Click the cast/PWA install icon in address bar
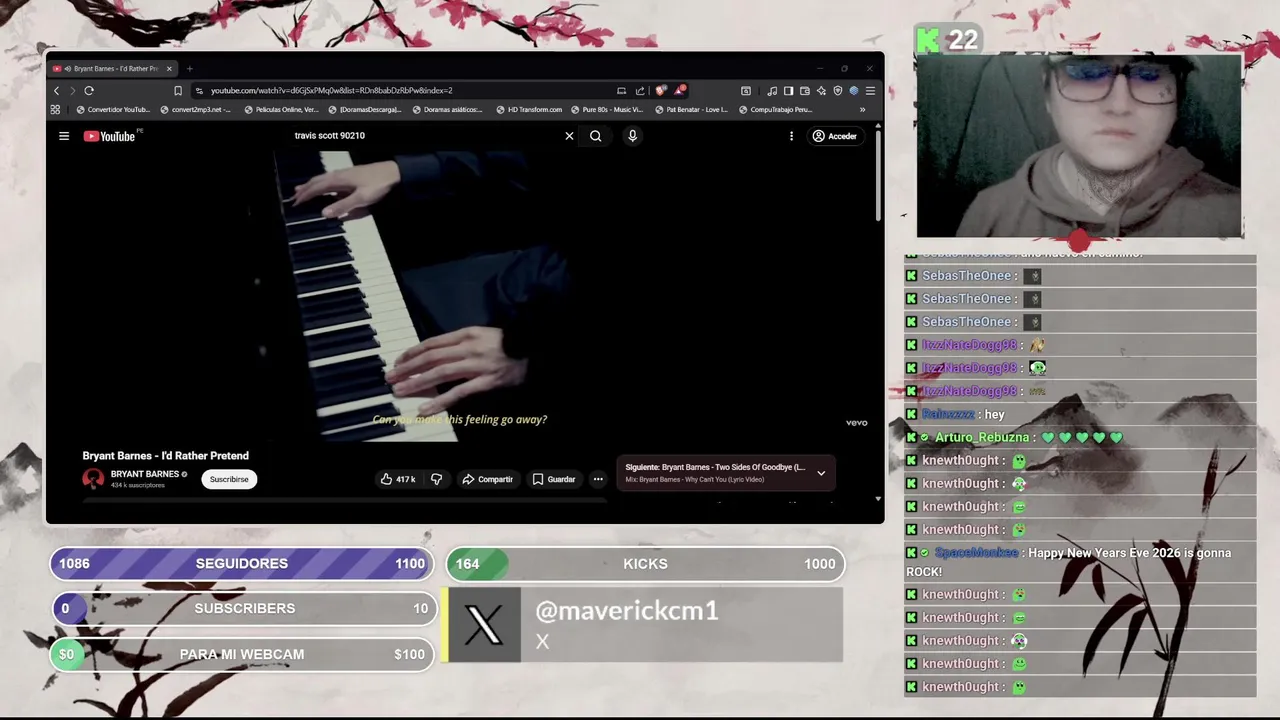This screenshot has width=1280, height=720. pos(621,90)
